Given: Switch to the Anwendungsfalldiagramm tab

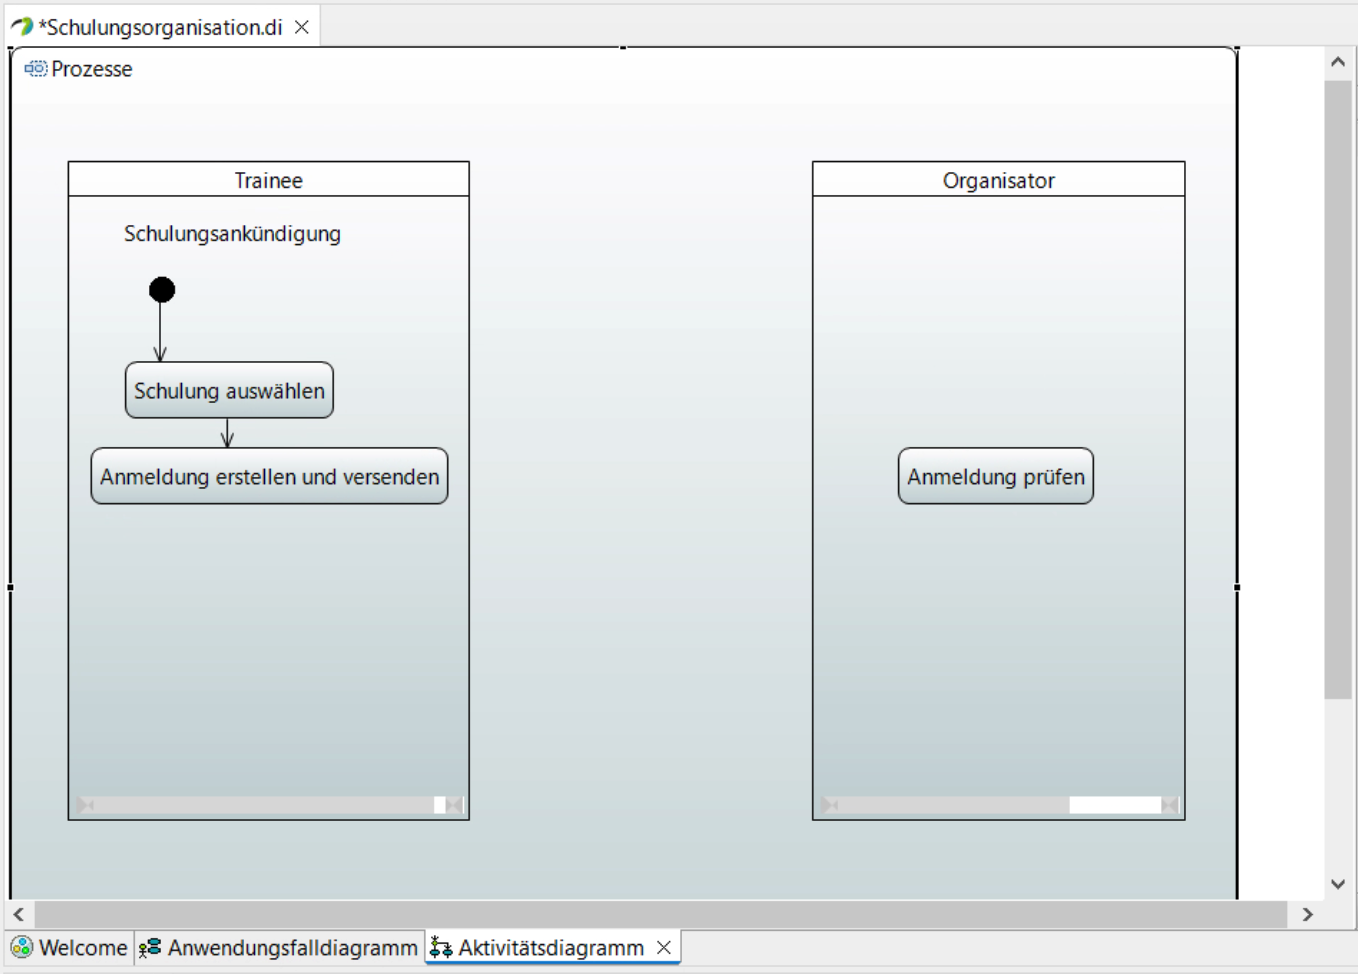Looking at the screenshot, I should click(x=279, y=947).
